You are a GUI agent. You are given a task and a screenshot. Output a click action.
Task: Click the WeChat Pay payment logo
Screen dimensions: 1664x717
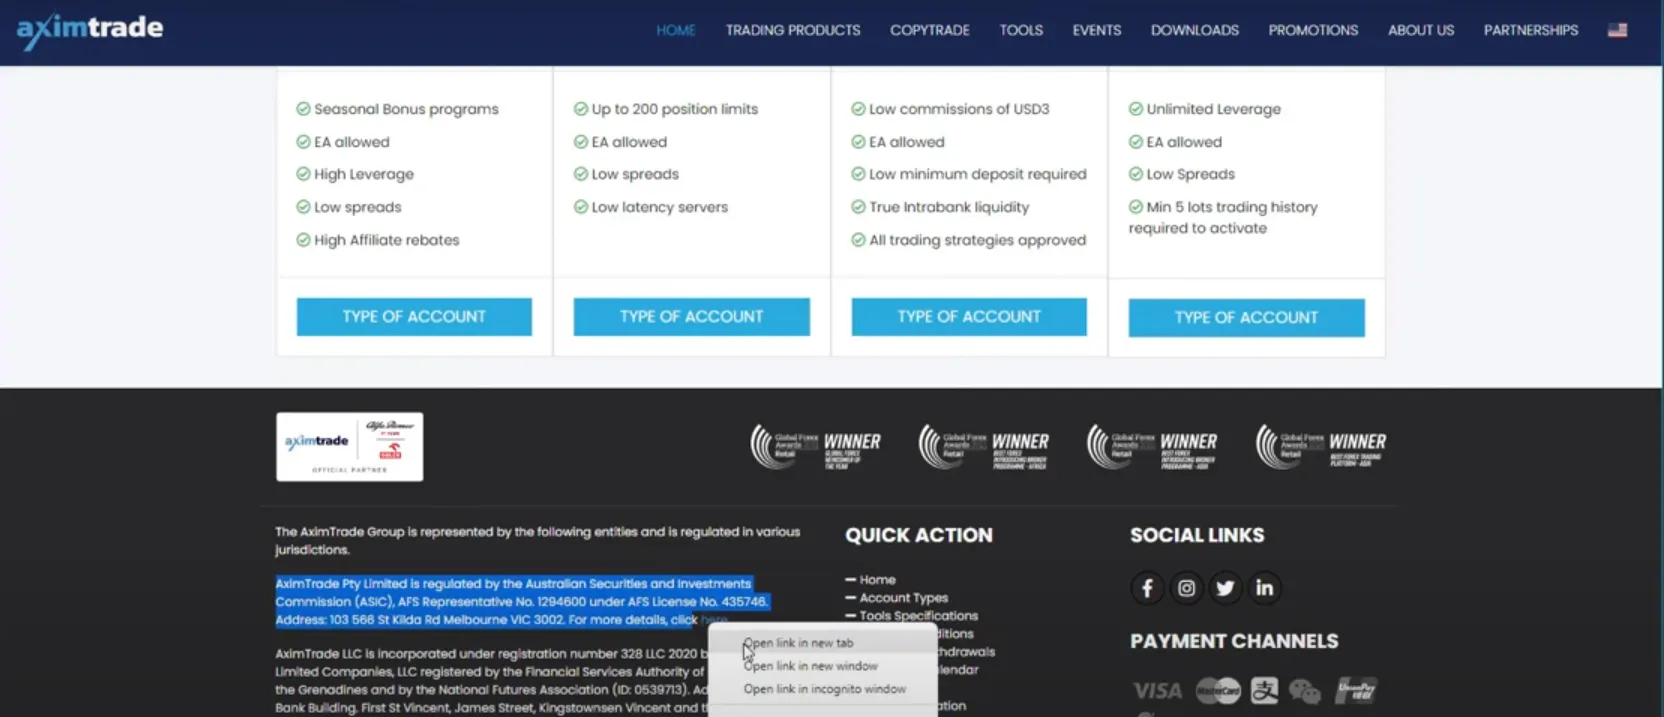click(1305, 691)
